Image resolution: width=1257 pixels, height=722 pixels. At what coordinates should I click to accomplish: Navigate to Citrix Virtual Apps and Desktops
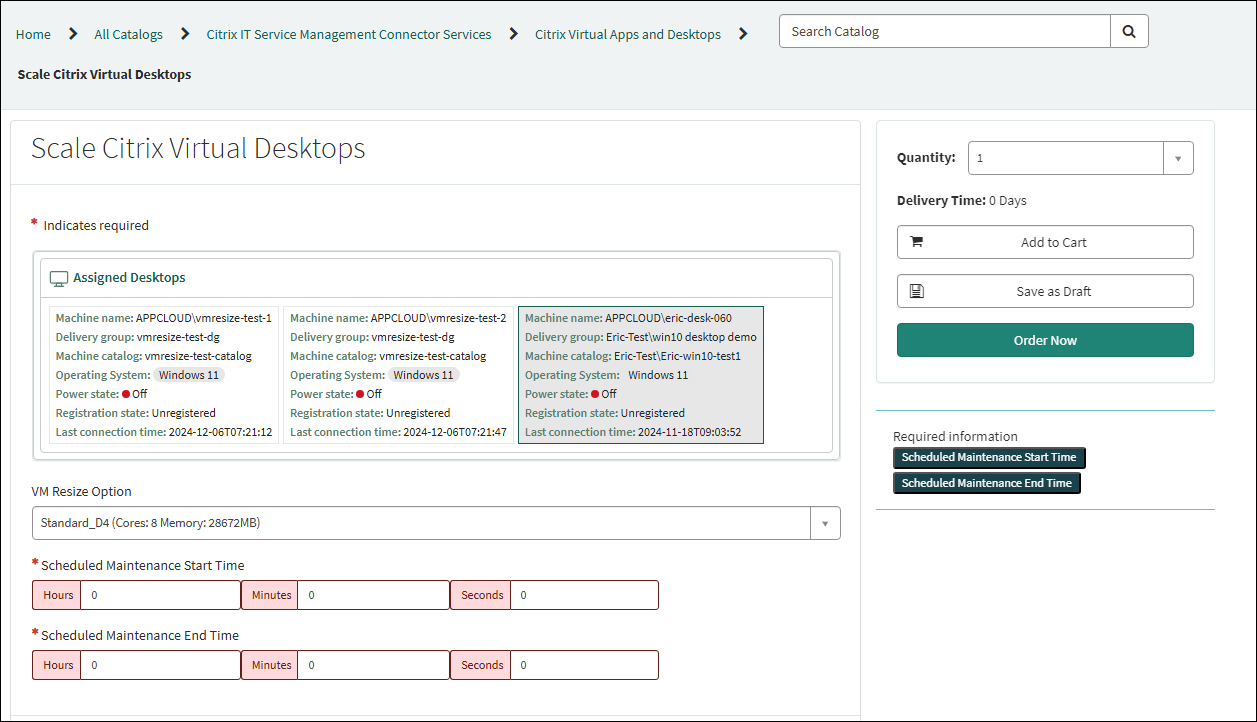627,34
